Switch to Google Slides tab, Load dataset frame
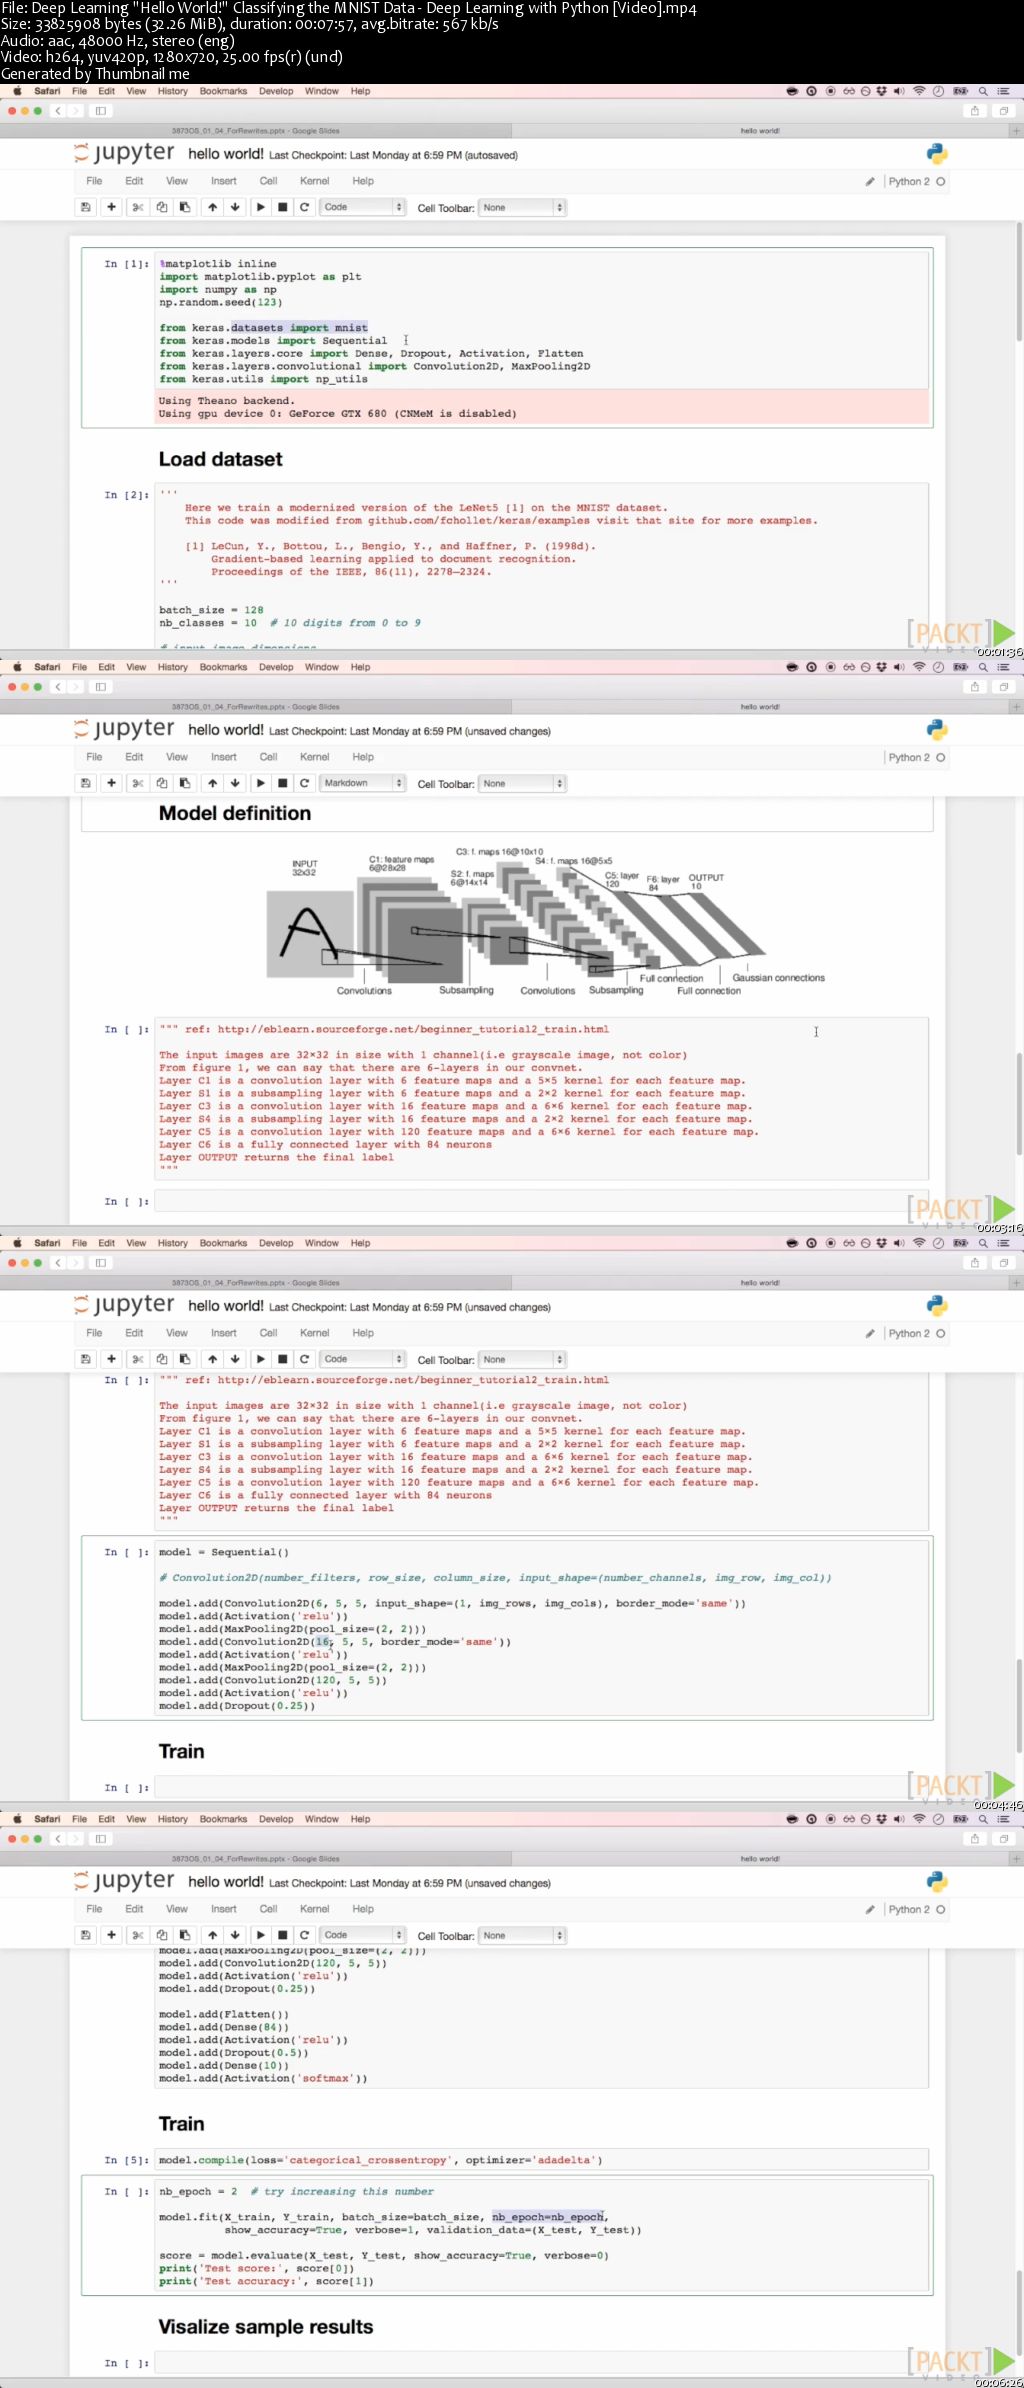 coord(256,131)
